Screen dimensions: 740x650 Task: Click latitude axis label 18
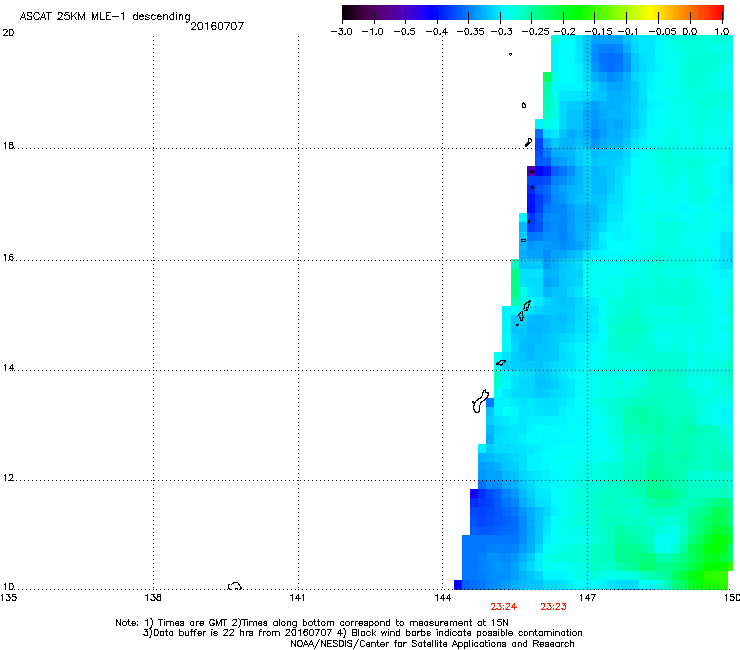coord(8,145)
